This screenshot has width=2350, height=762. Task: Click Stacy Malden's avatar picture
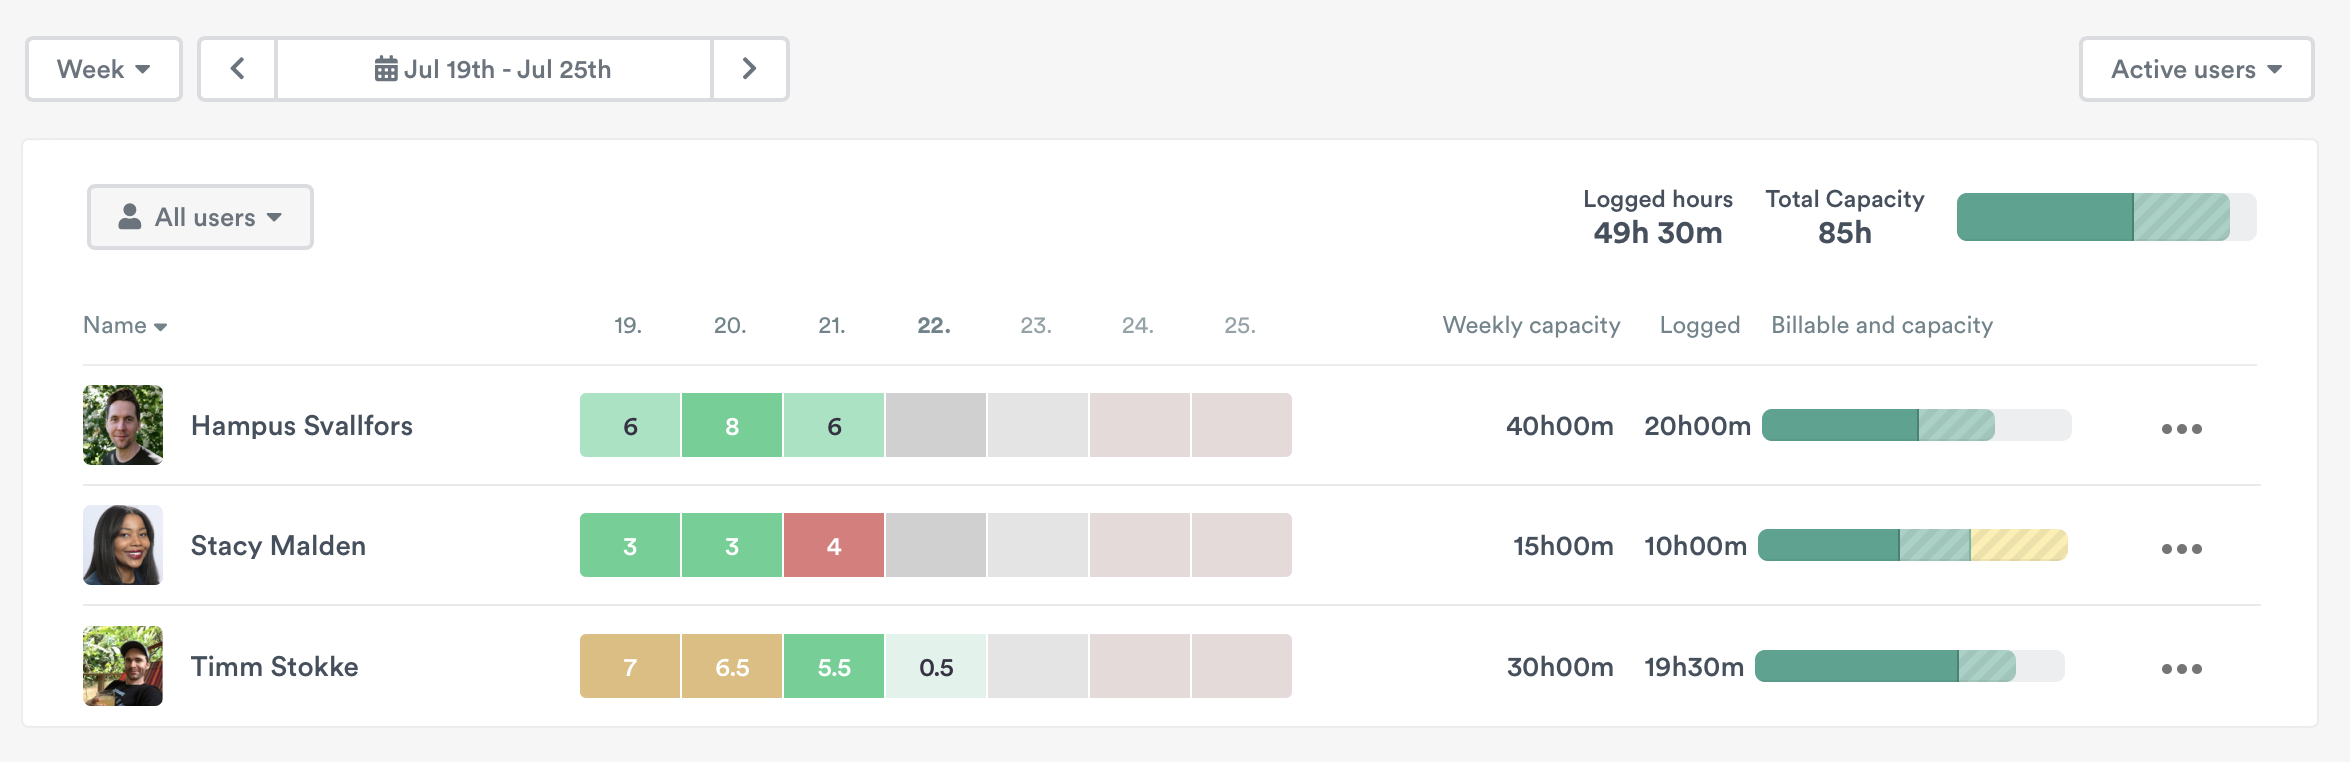(x=123, y=545)
